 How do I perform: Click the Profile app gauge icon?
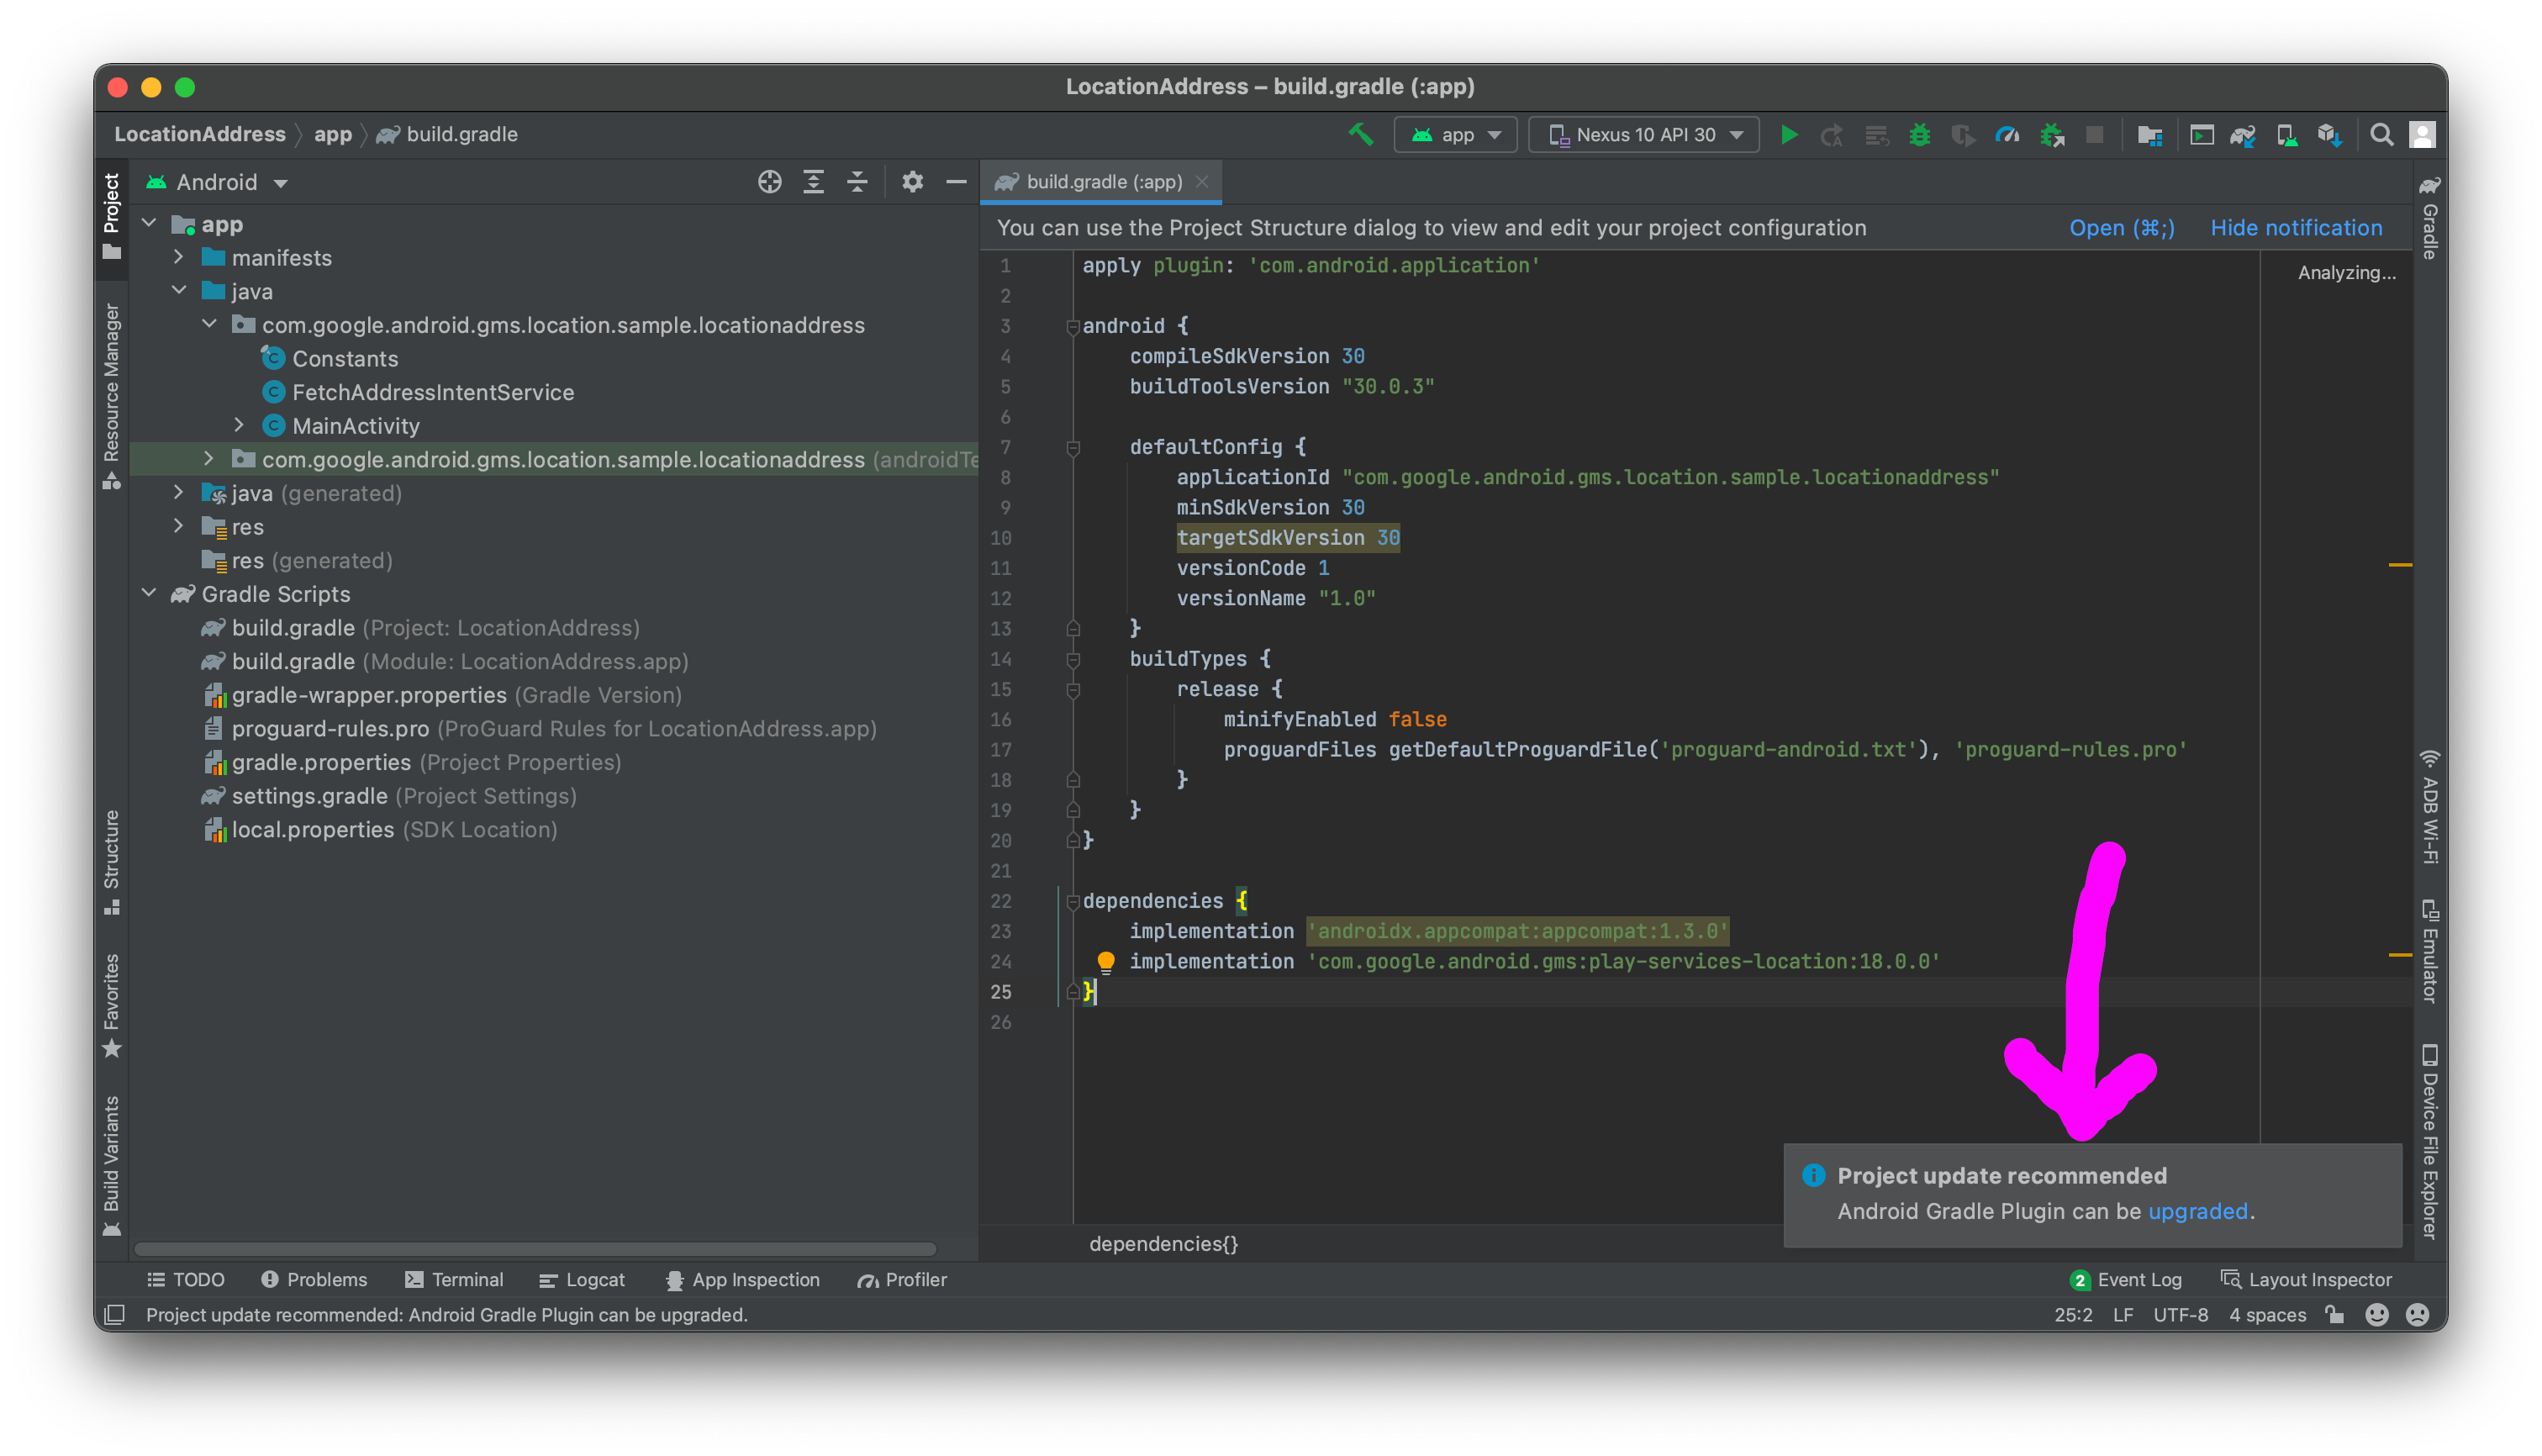(2007, 135)
